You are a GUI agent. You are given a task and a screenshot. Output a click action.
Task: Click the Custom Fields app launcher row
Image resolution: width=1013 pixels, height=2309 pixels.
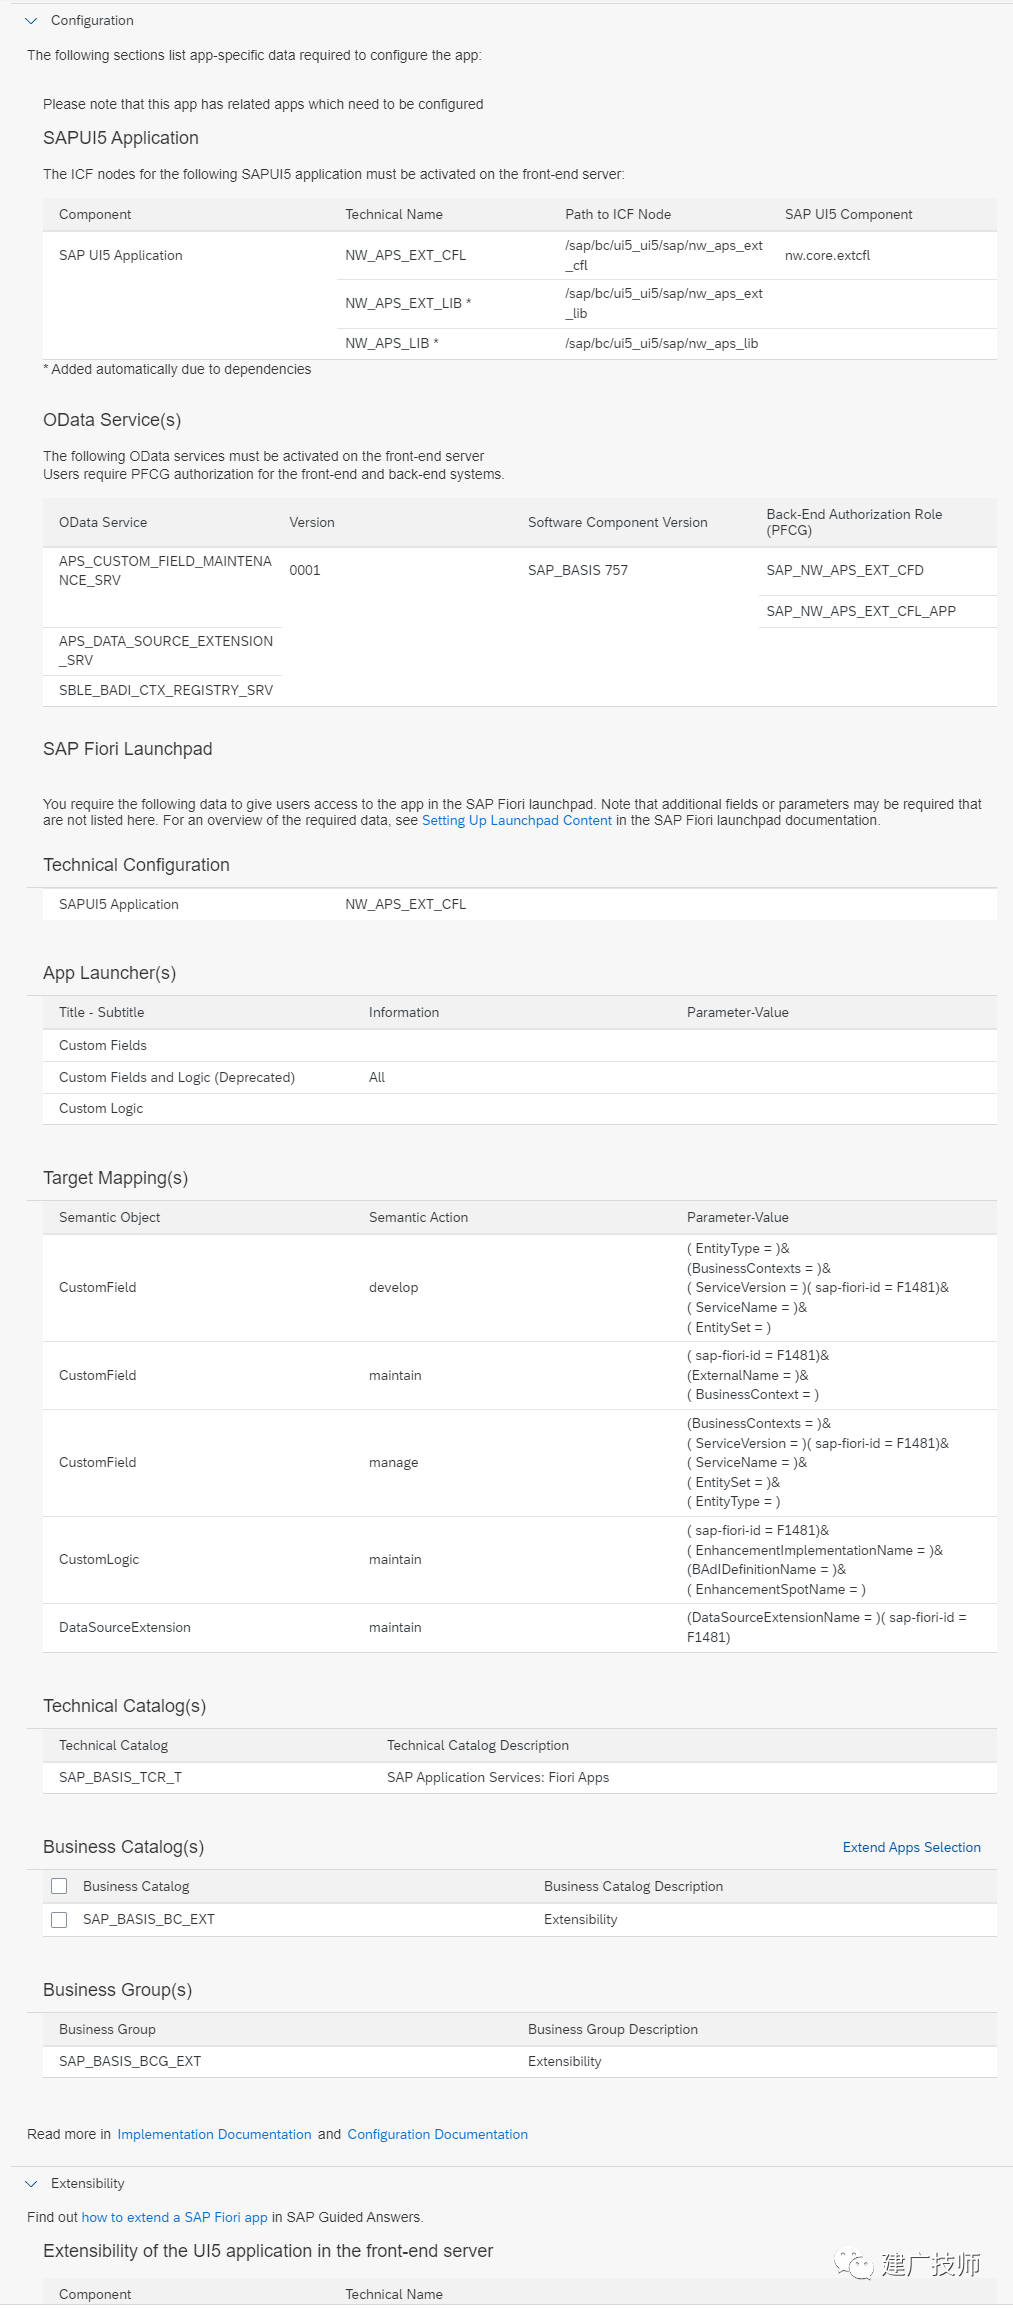point(519,1045)
